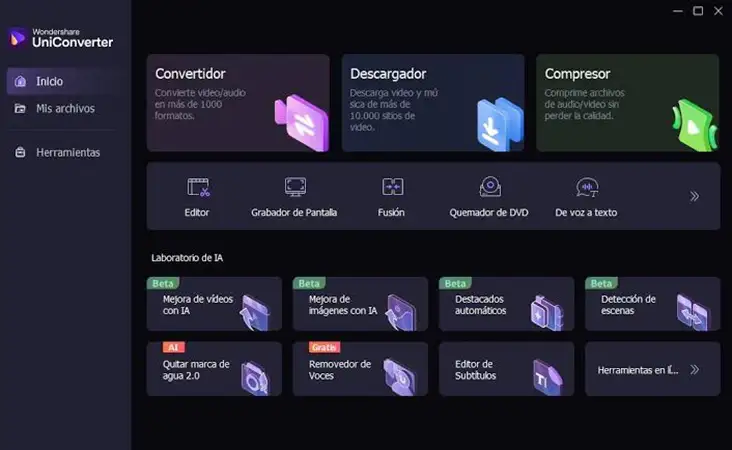Open the Compresor card
This screenshot has width=732, height=450.
pos(627,103)
